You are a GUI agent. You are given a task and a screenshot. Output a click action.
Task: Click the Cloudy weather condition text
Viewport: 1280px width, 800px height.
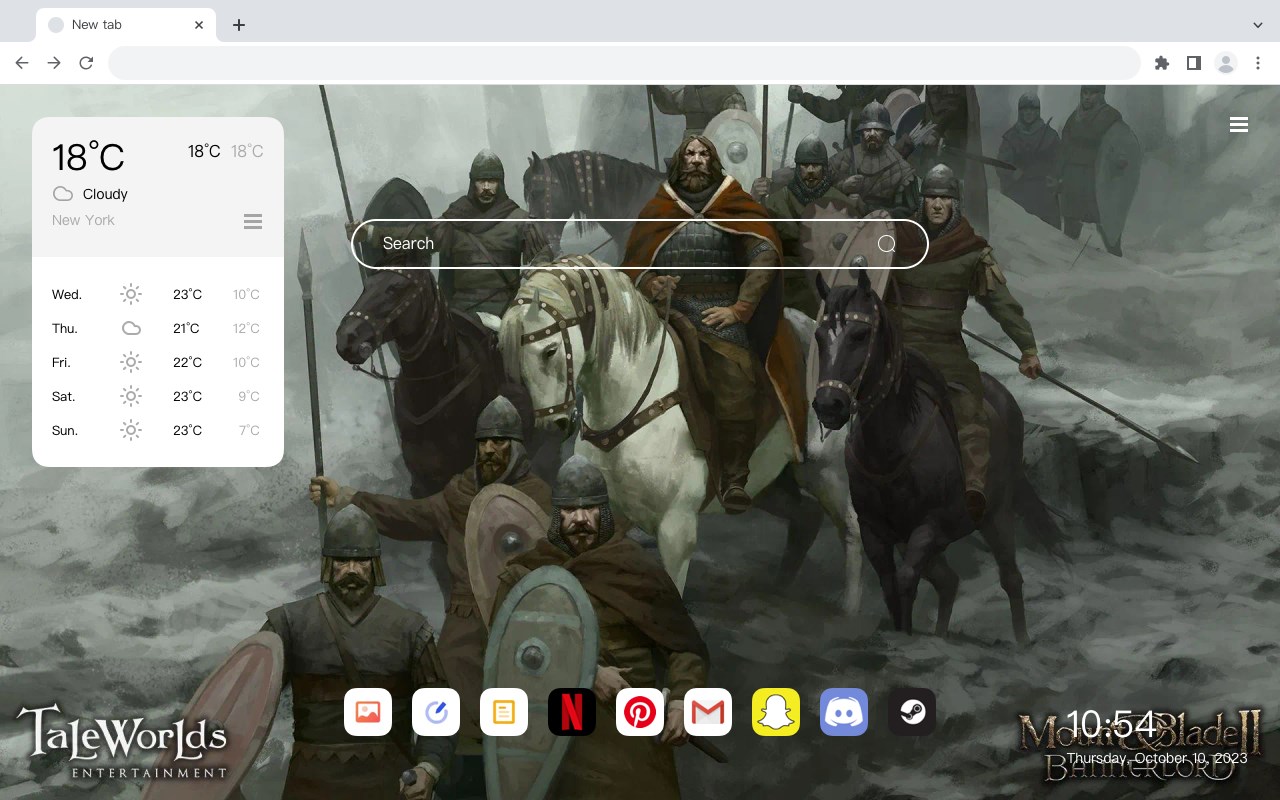pos(105,194)
